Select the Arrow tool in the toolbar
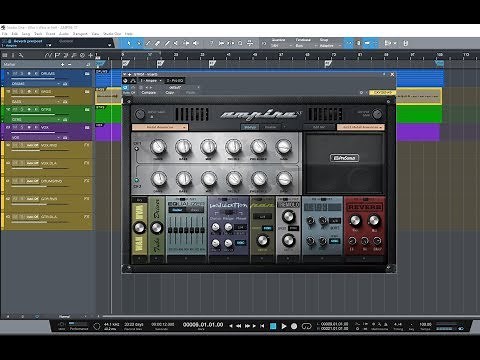 [x=129, y=43]
